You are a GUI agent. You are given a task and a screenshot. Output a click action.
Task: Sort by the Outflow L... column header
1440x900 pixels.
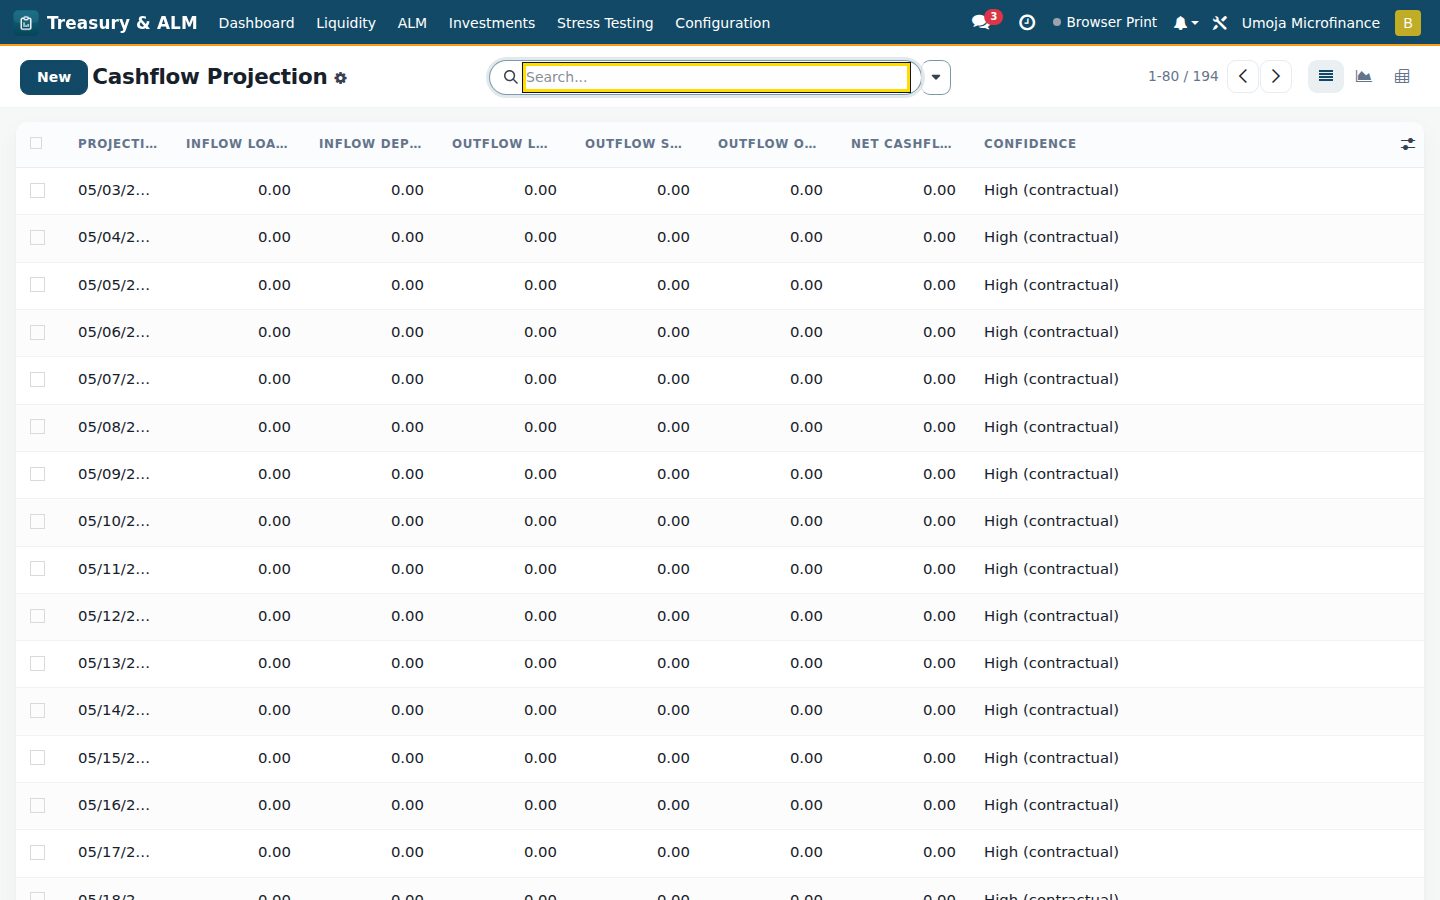click(x=500, y=144)
